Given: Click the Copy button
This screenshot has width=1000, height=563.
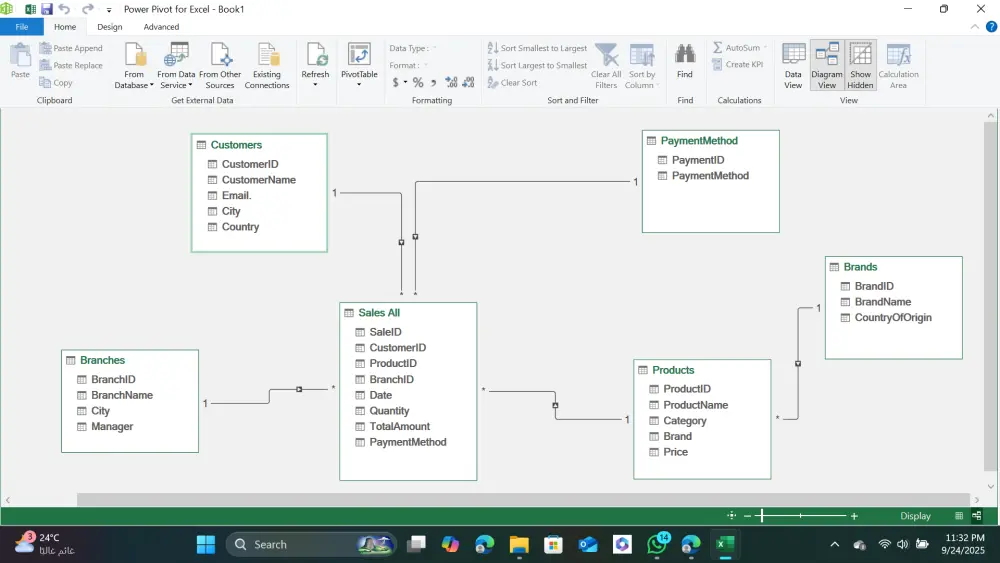Looking at the screenshot, I should tap(56, 82).
